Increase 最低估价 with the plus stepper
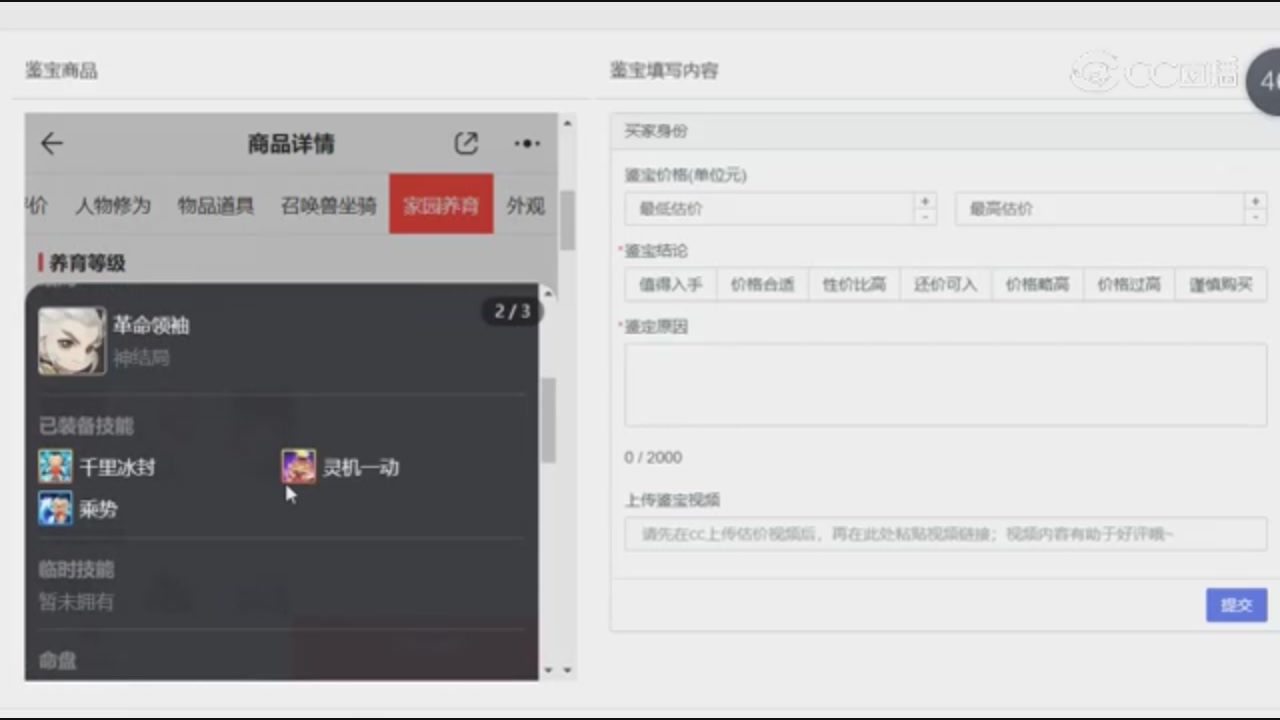 pos(925,201)
